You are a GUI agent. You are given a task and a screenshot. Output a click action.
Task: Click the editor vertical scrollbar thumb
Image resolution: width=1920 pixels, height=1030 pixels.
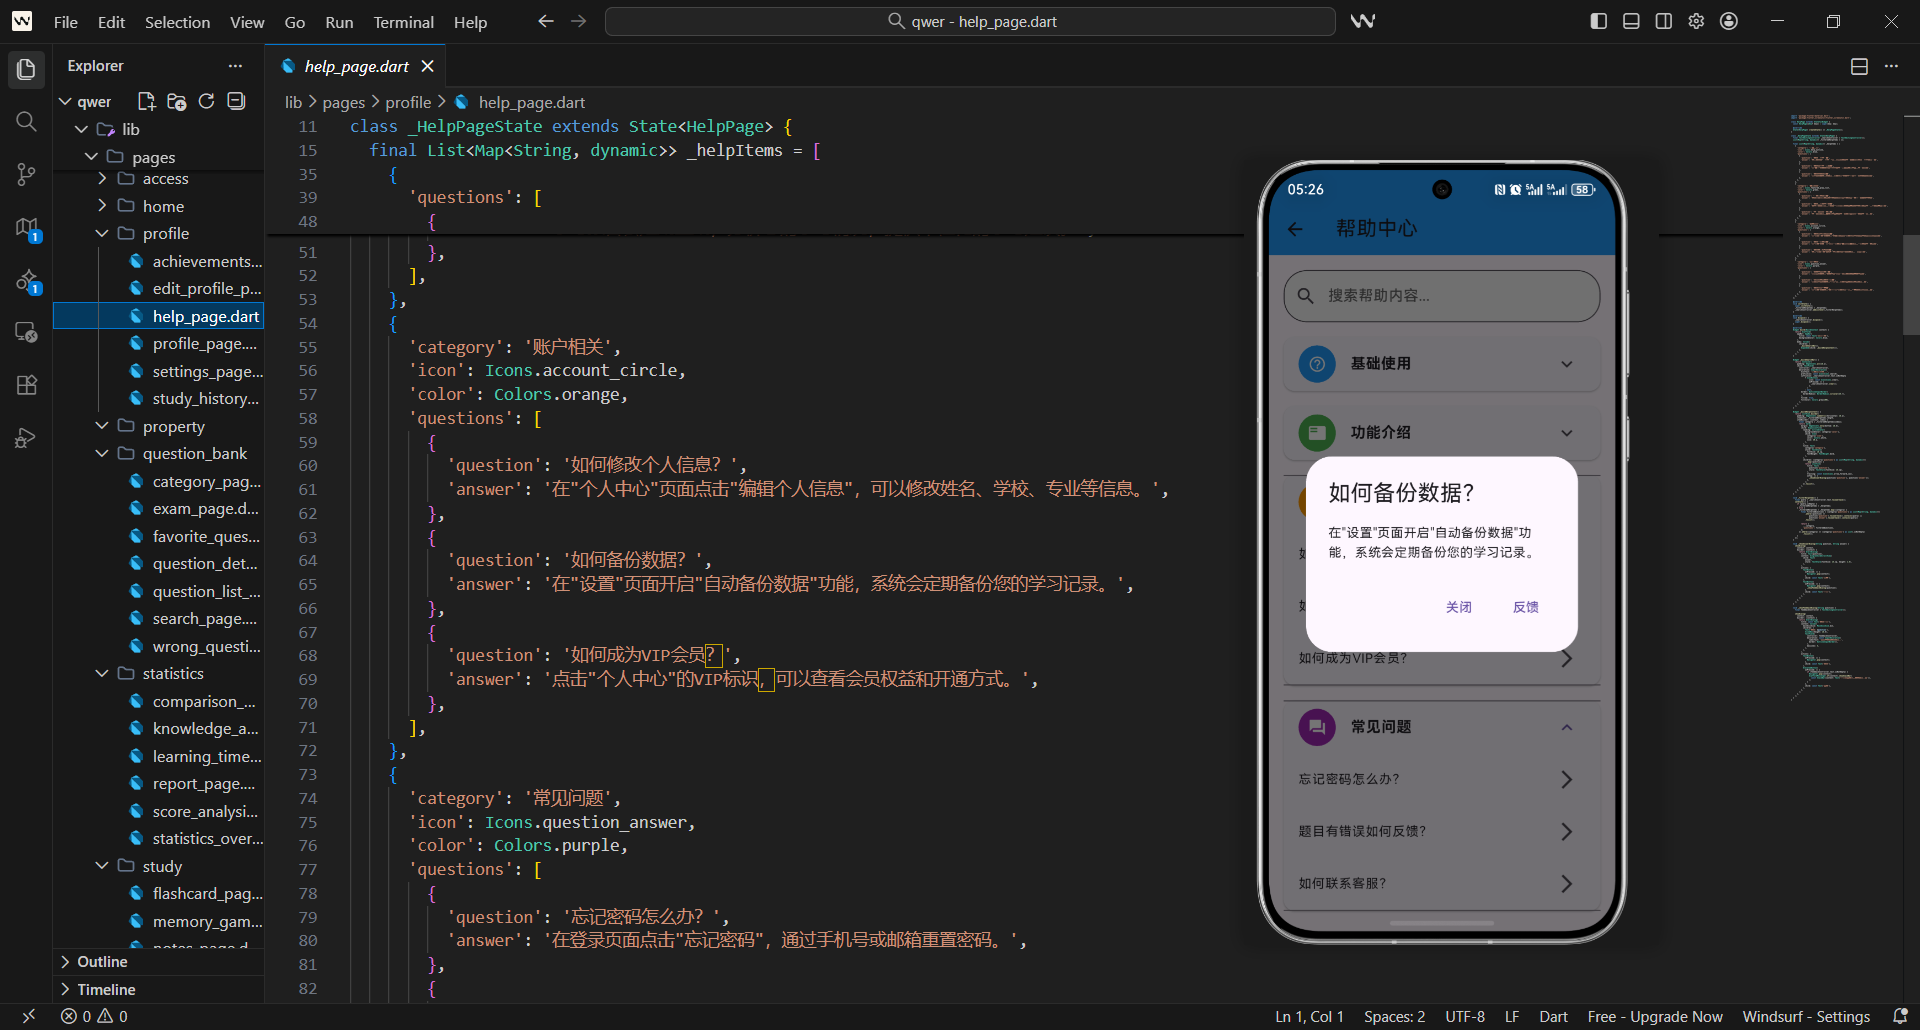(x=1911, y=285)
